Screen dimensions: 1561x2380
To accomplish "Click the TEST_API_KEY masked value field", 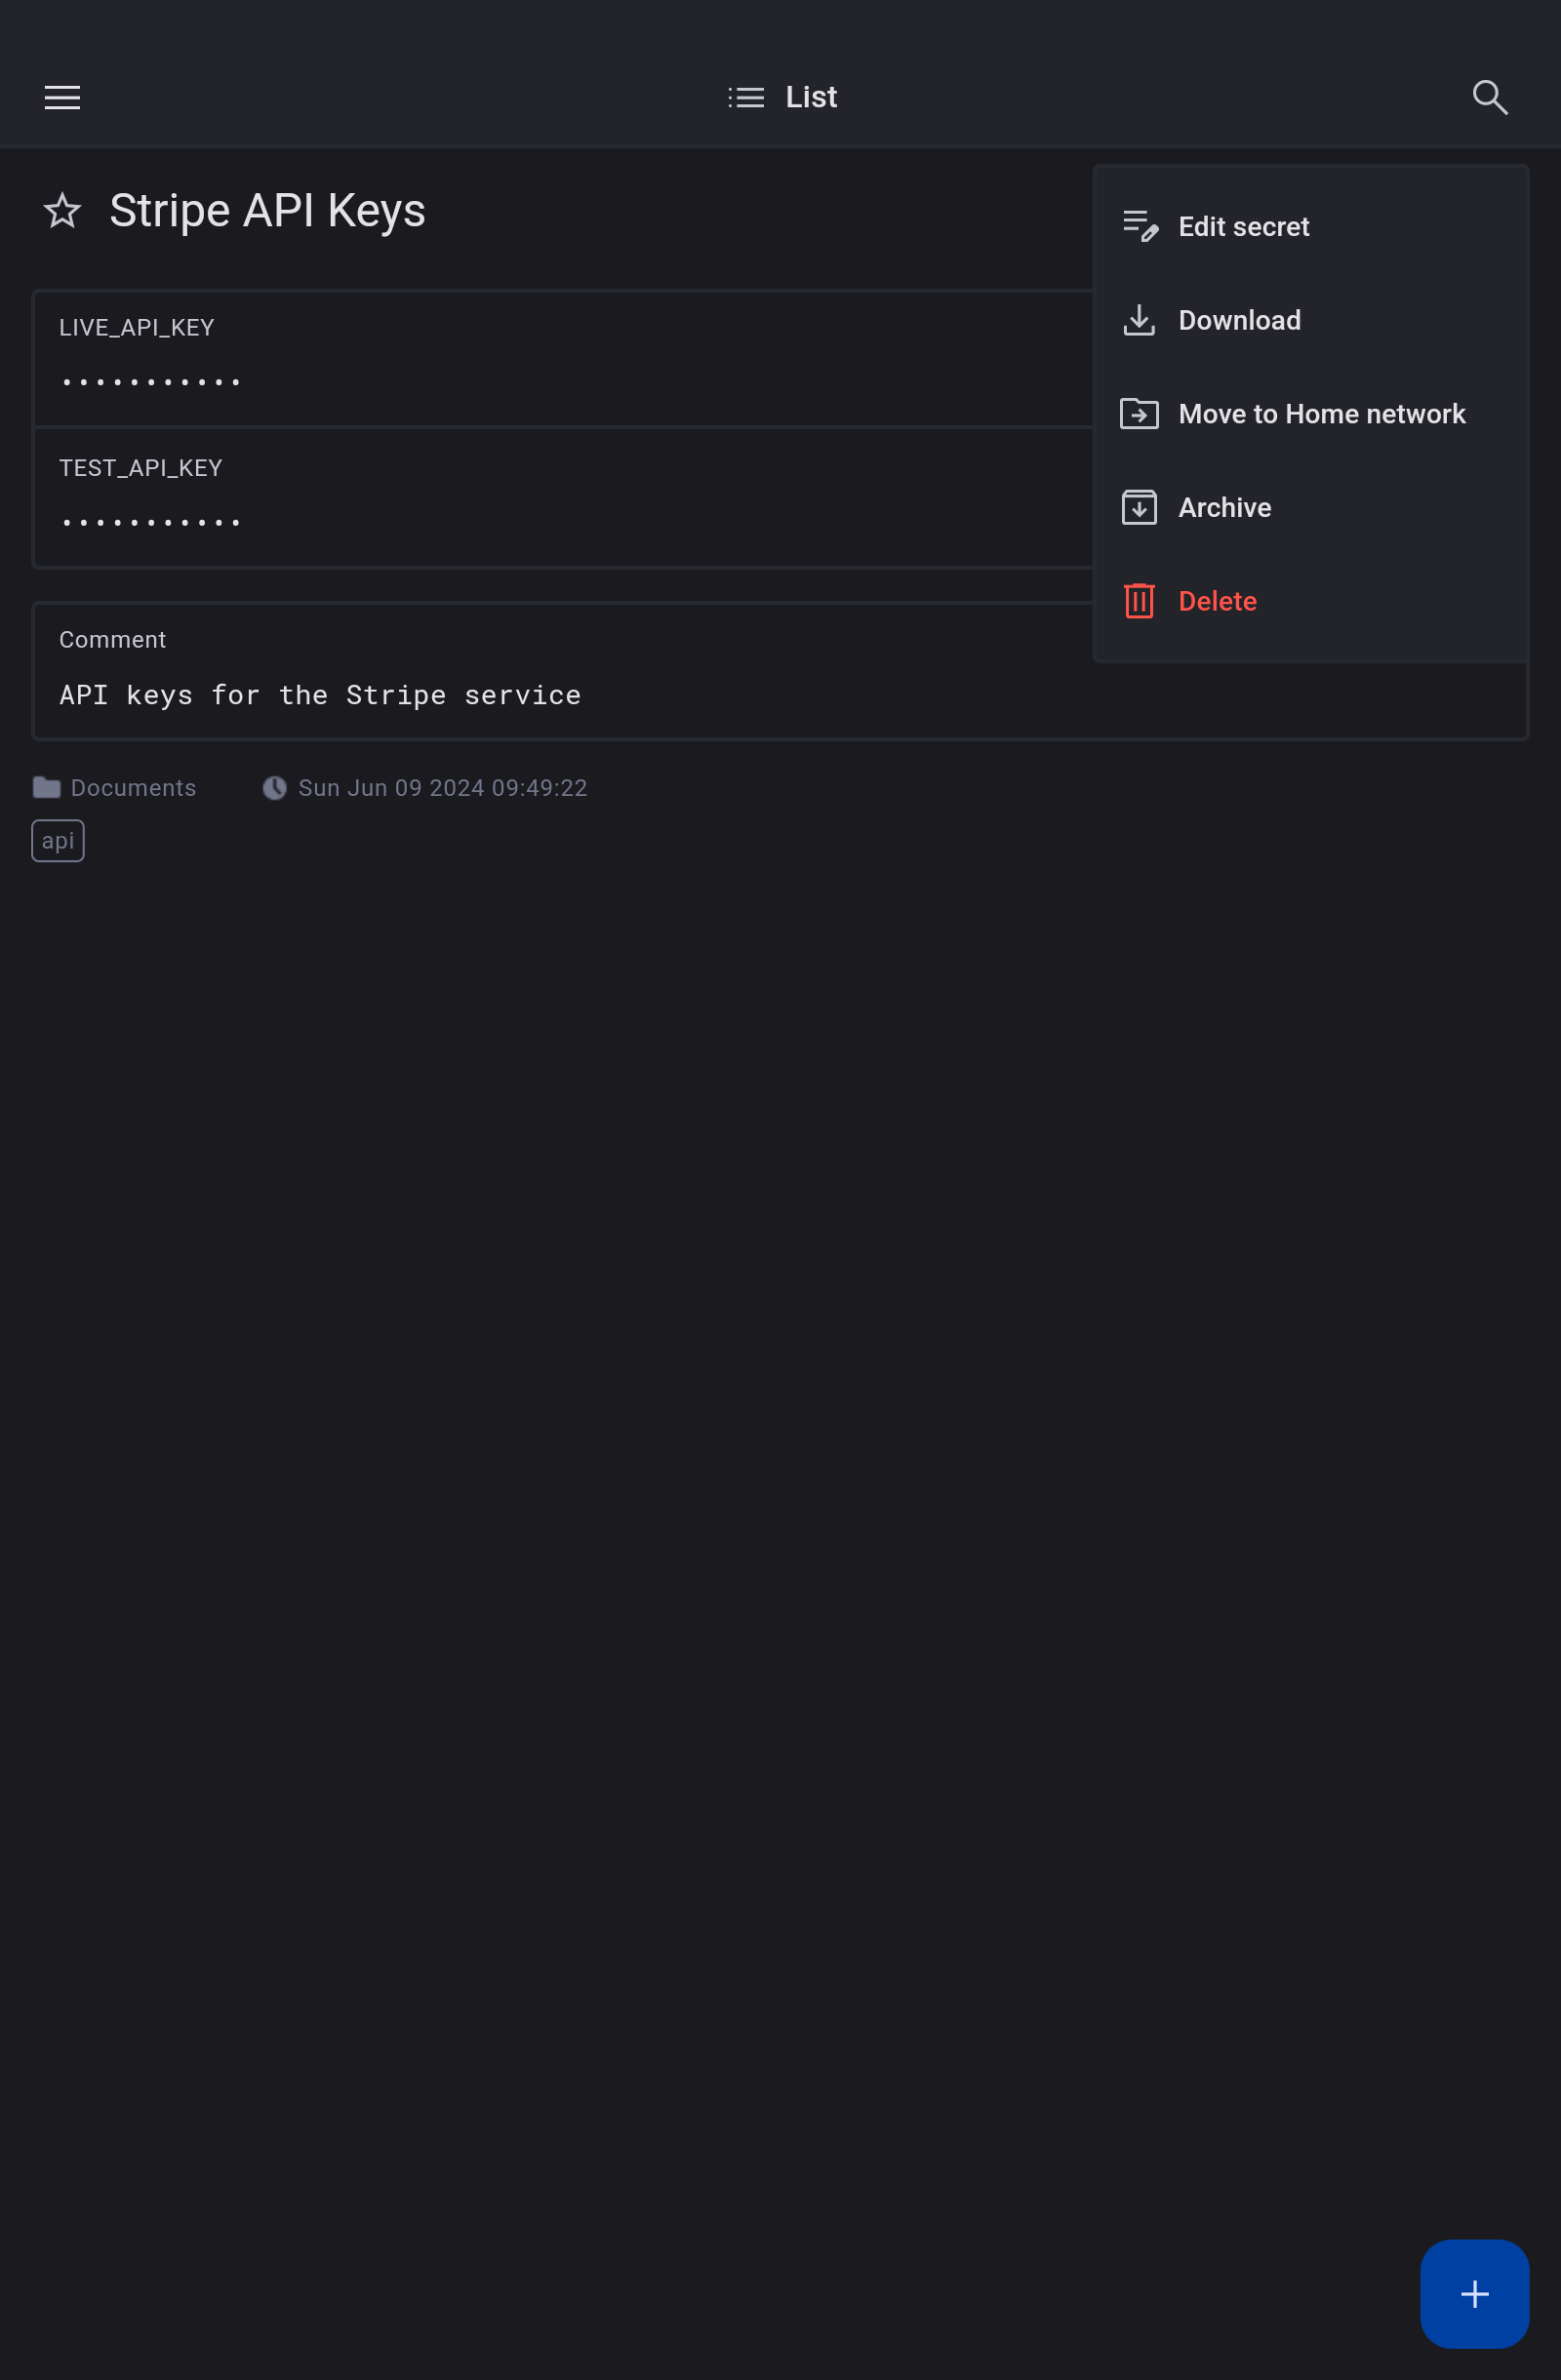I will coord(150,522).
